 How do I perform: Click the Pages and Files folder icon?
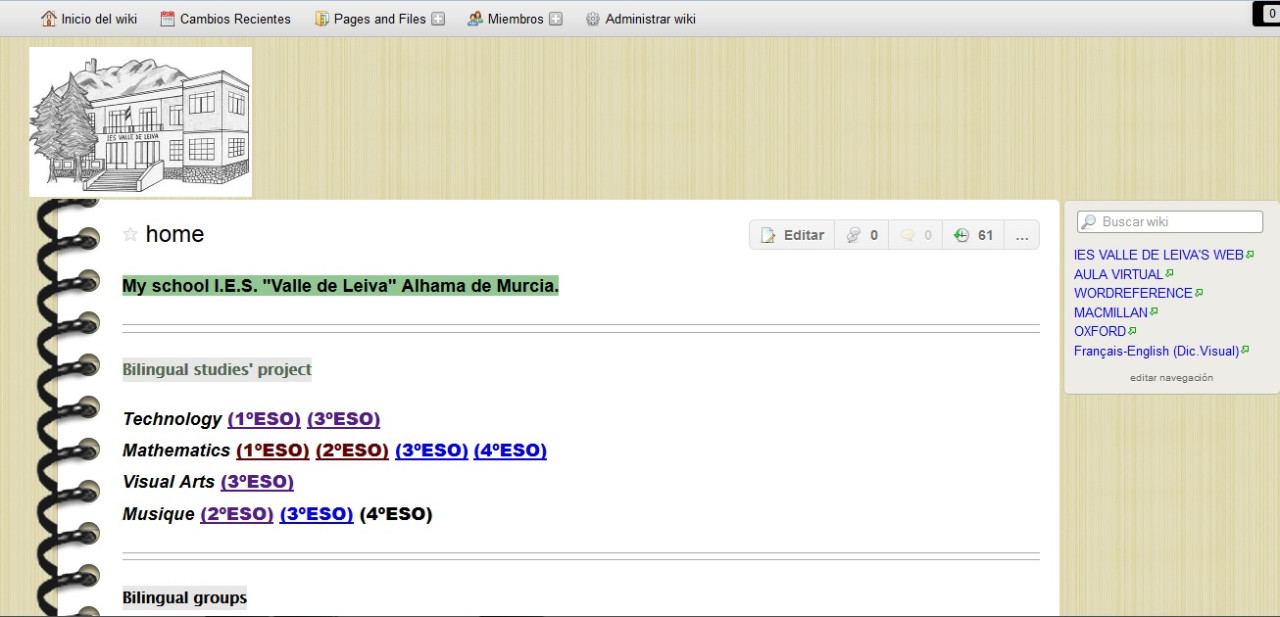(x=322, y=18)
